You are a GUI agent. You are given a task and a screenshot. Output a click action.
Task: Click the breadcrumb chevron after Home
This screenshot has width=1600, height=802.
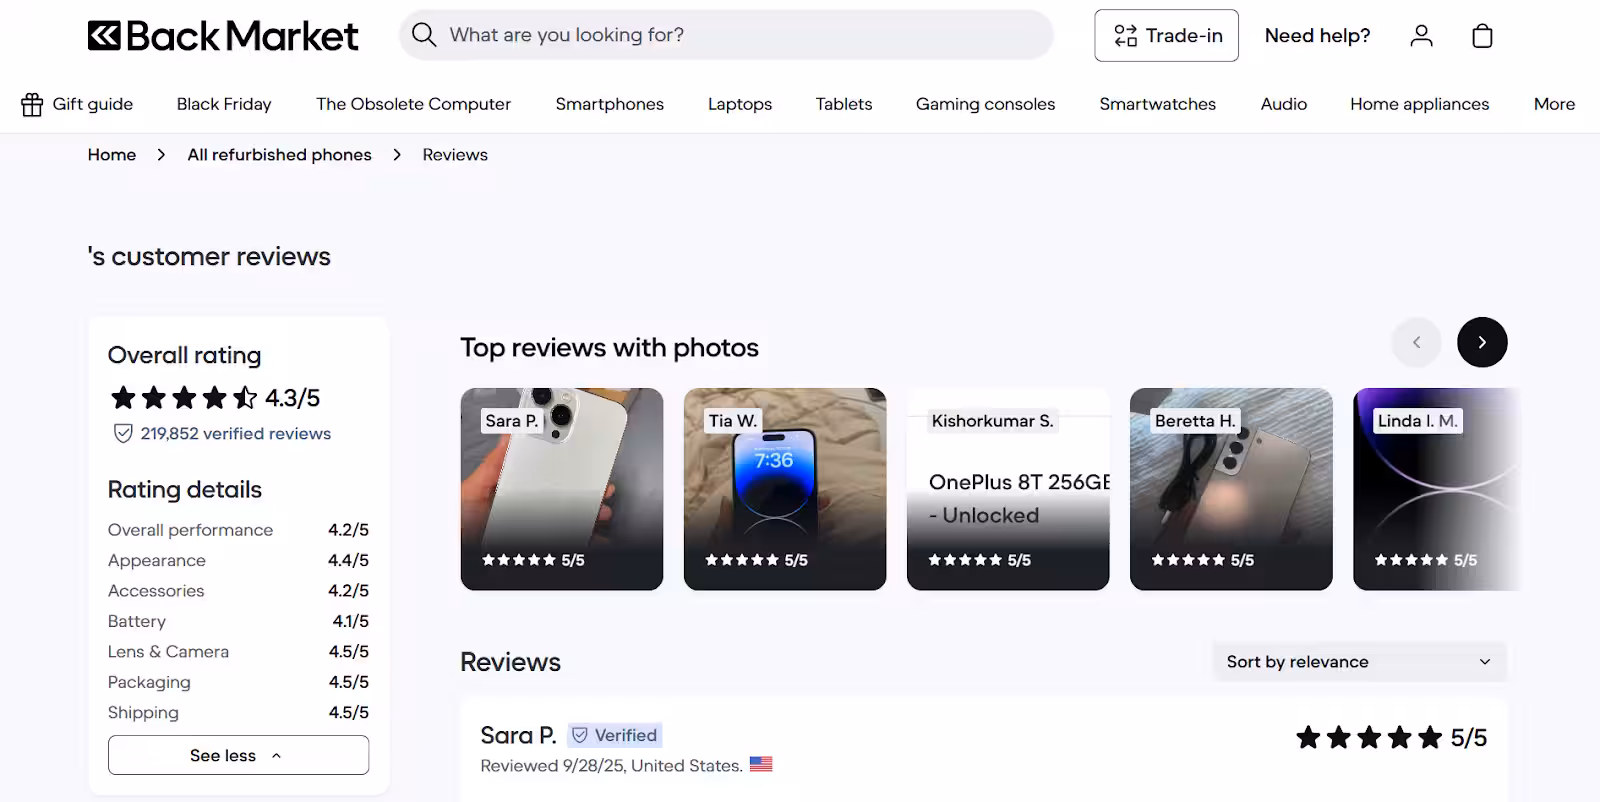[161, 155]
